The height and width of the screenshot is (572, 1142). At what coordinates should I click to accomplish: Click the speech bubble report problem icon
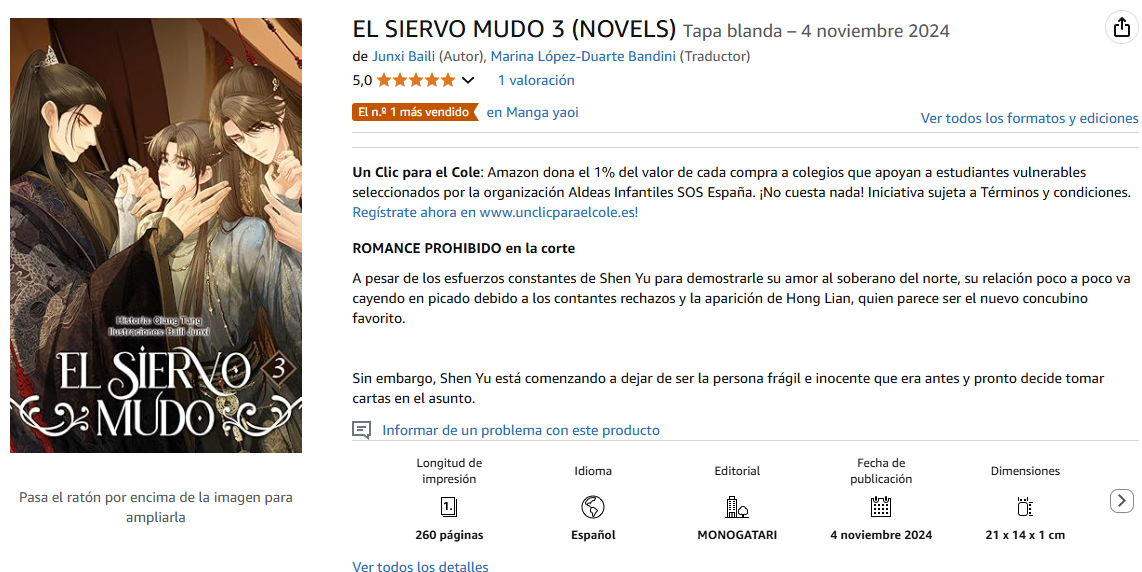(x=362, y=430)
